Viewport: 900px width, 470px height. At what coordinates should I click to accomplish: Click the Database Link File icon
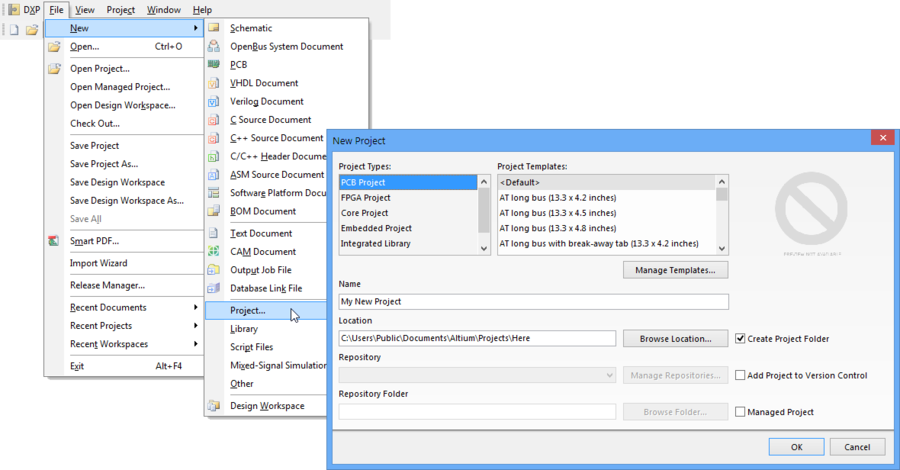point(214,288)
